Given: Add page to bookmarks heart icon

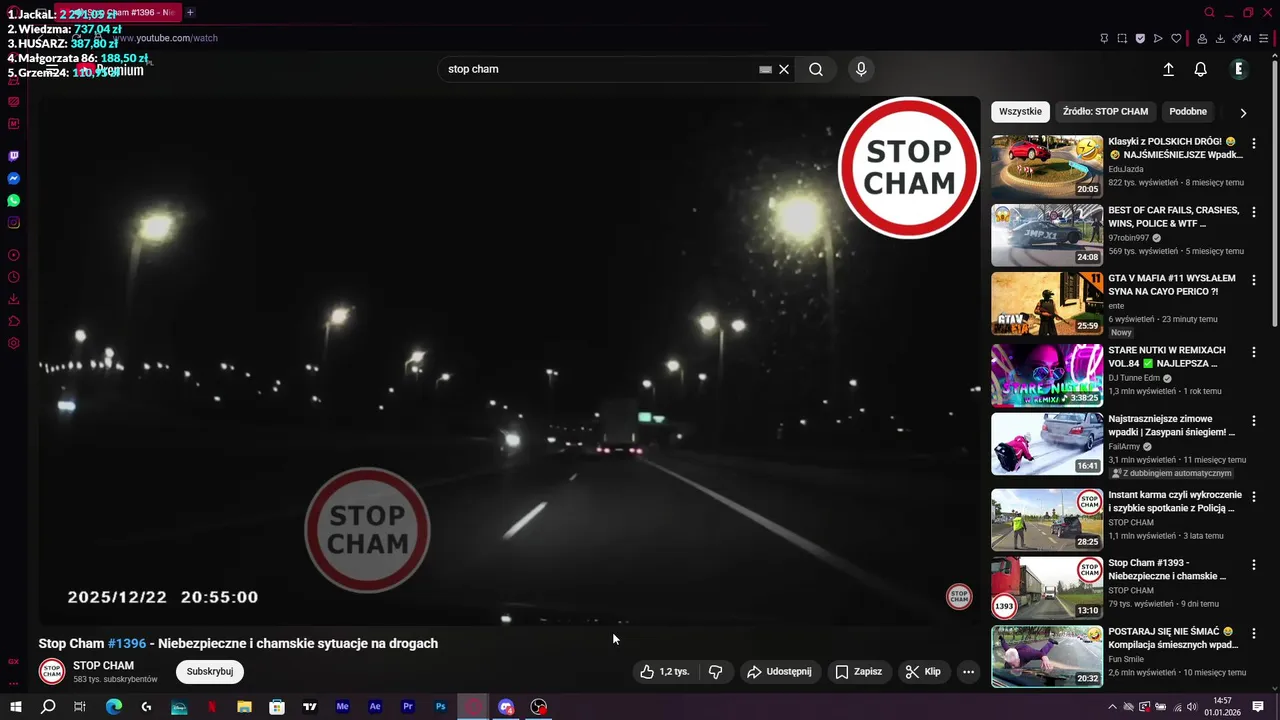Looking at the screenshot, I should 1176,38.
